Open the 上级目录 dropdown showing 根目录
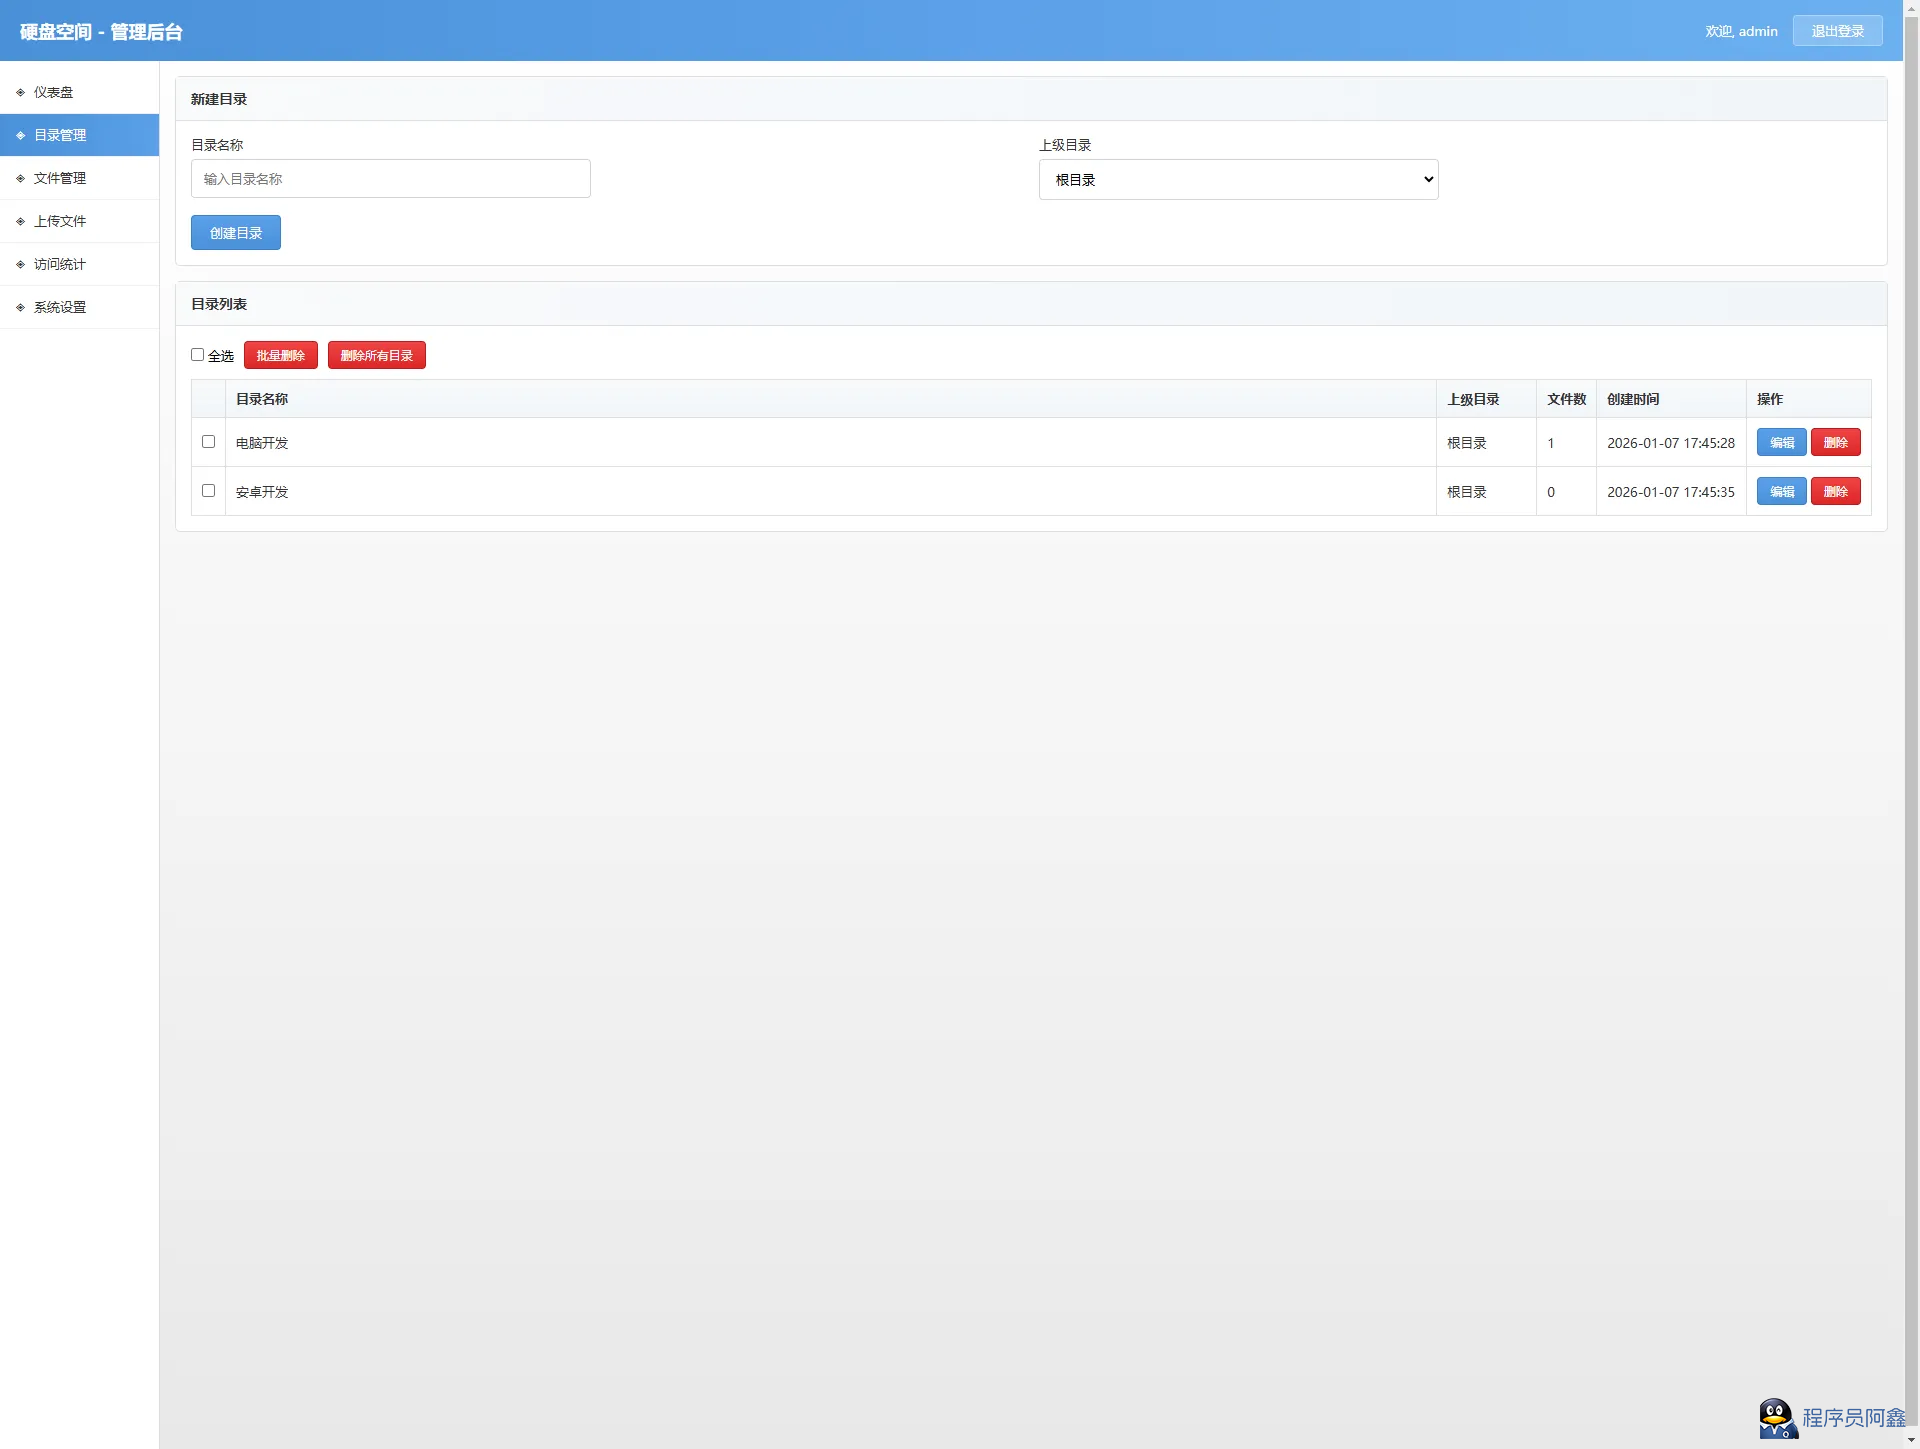The height and width of the screenshot is (1449, 1920). click(1238, 180)
